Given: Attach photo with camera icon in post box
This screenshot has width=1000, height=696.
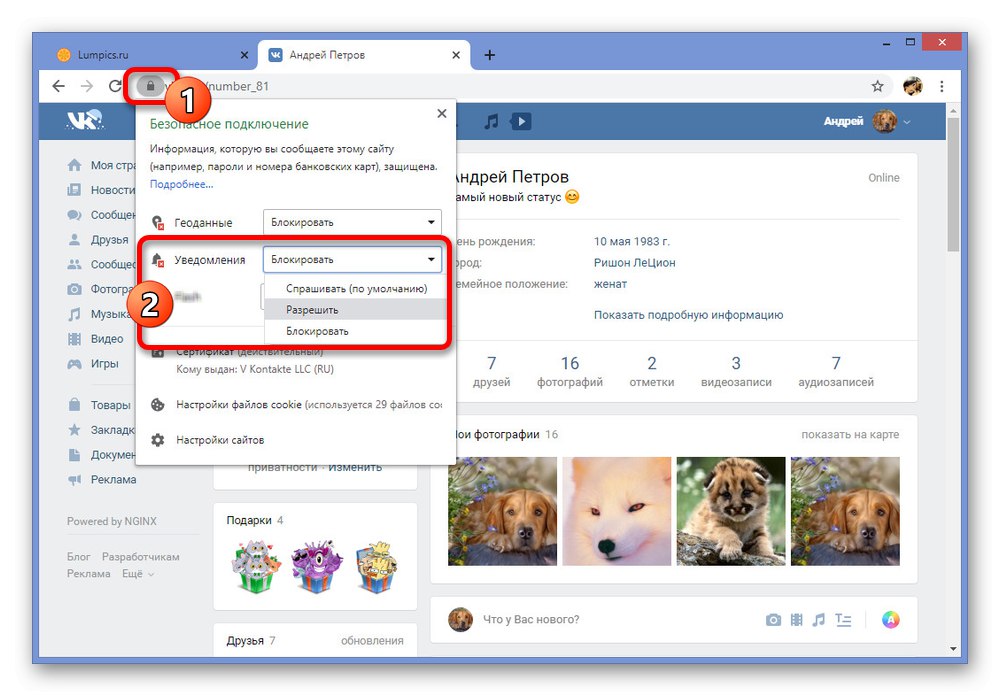Looking at the screenshot, I should [773, 619].
